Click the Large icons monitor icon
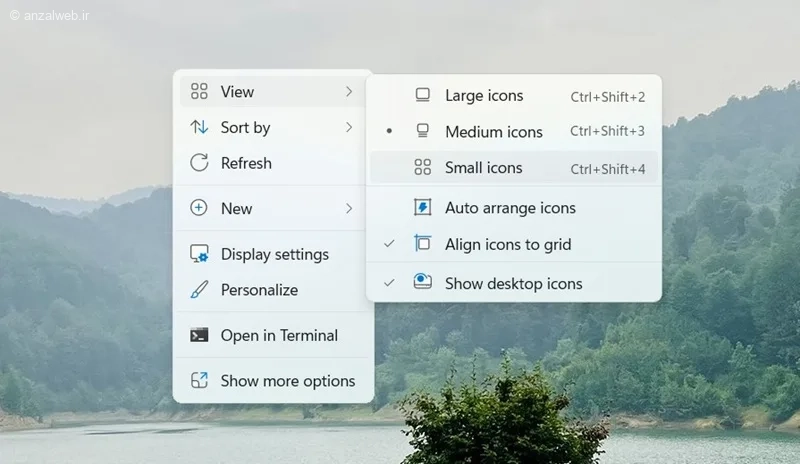The height and width of the screenshot is (464, 800). point(422,95)
